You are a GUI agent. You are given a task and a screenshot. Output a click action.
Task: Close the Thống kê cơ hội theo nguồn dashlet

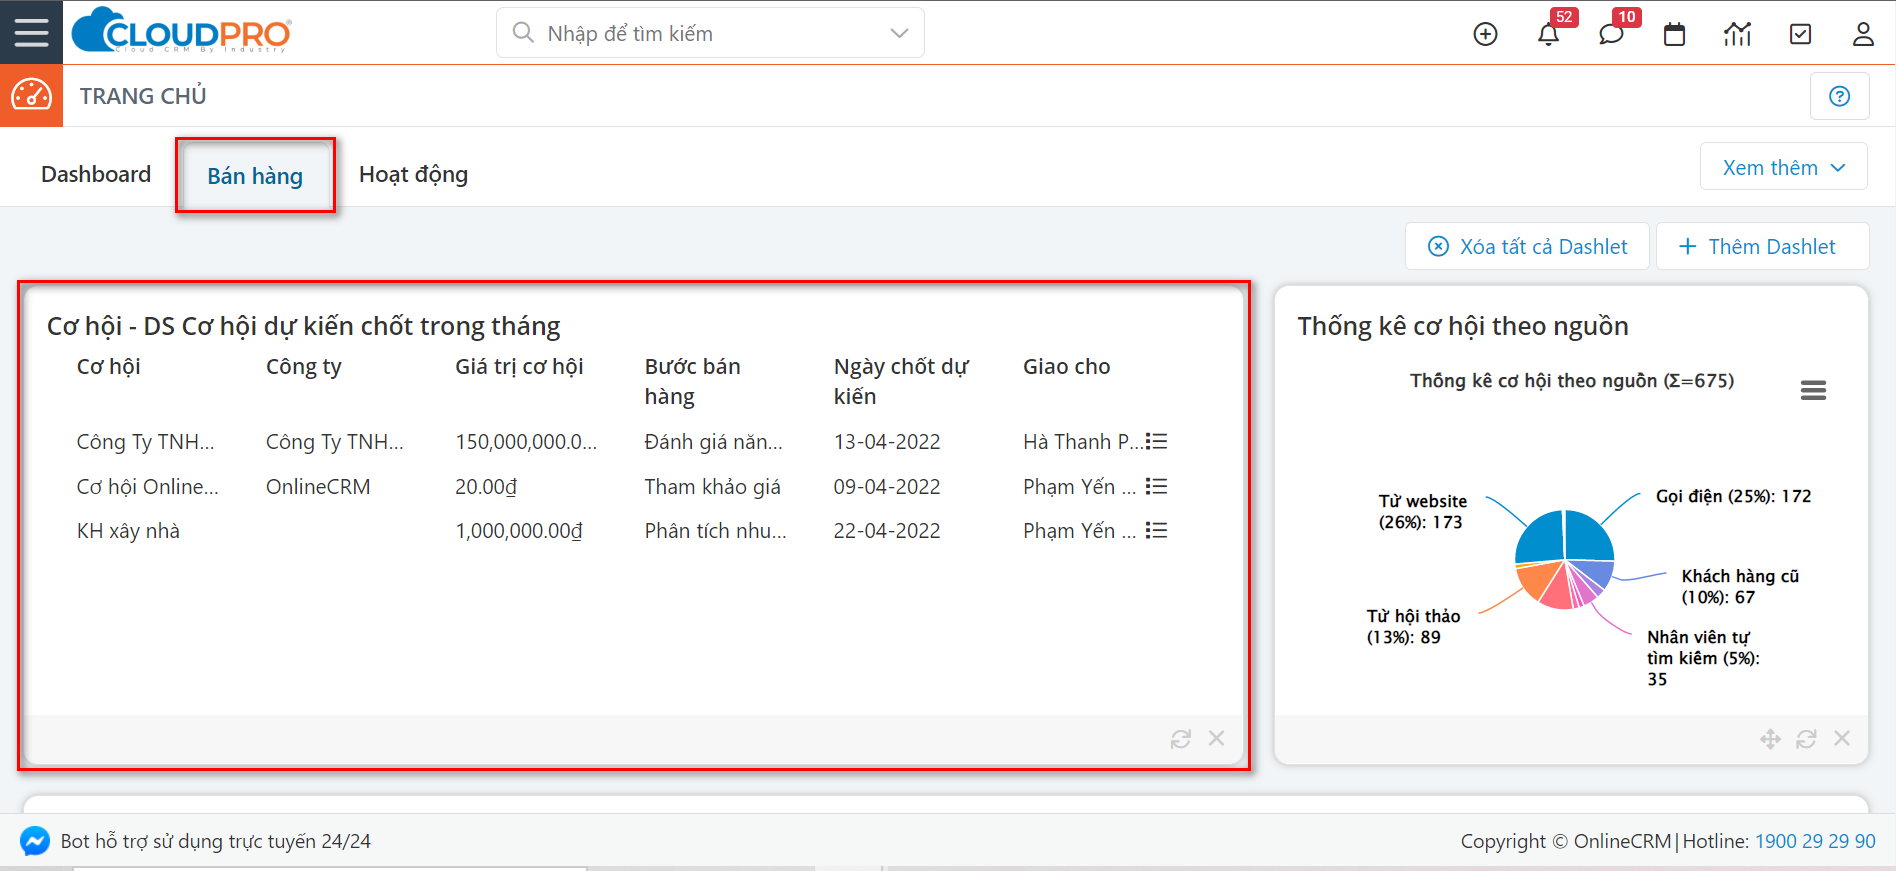(x=1842, y=738)
